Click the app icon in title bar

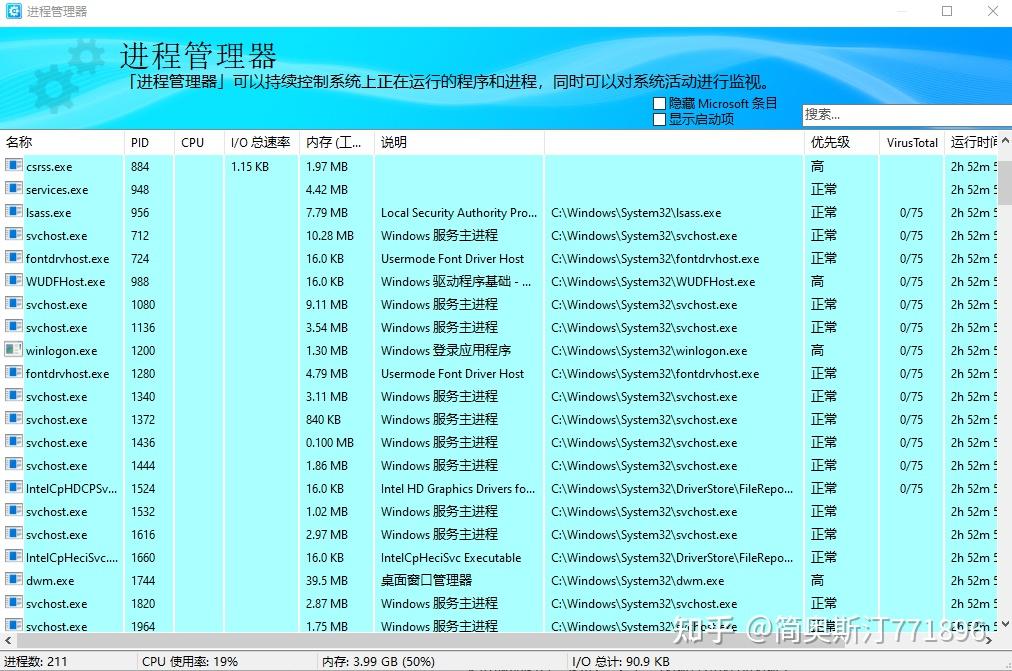[x=13, y=11]
